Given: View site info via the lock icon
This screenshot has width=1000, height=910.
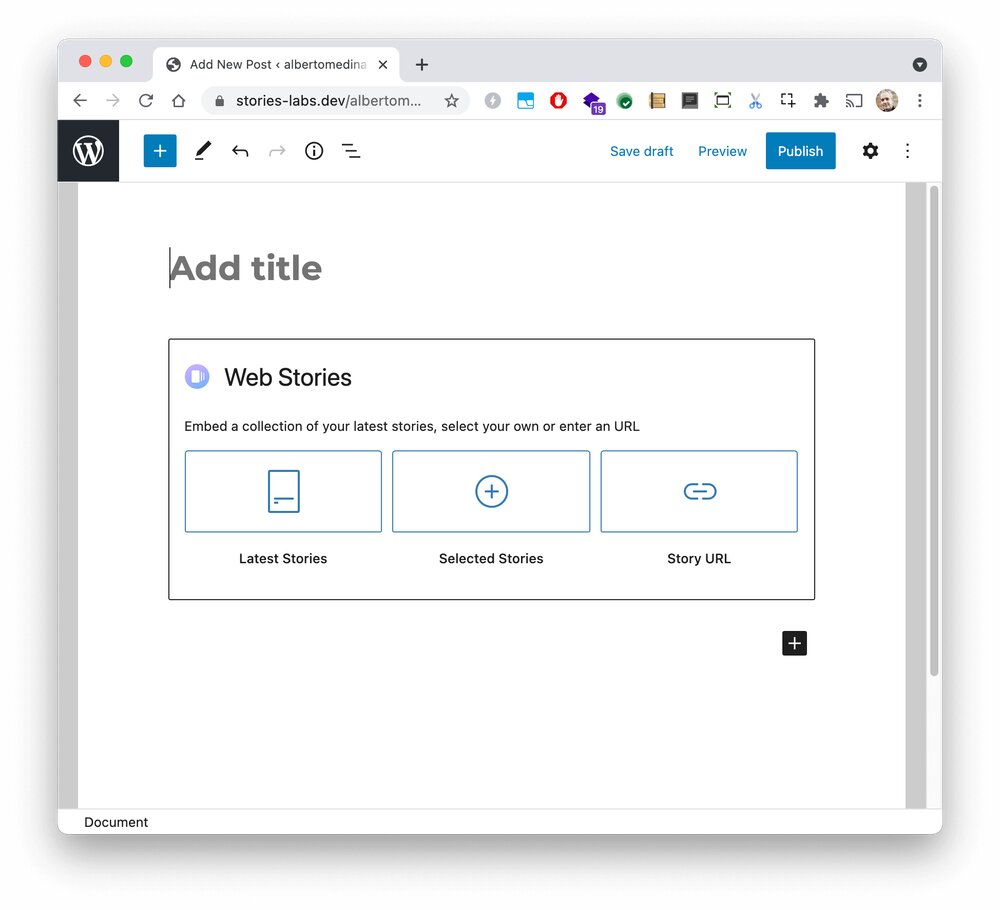Looking at the screenshot, I should pos(219,101).
